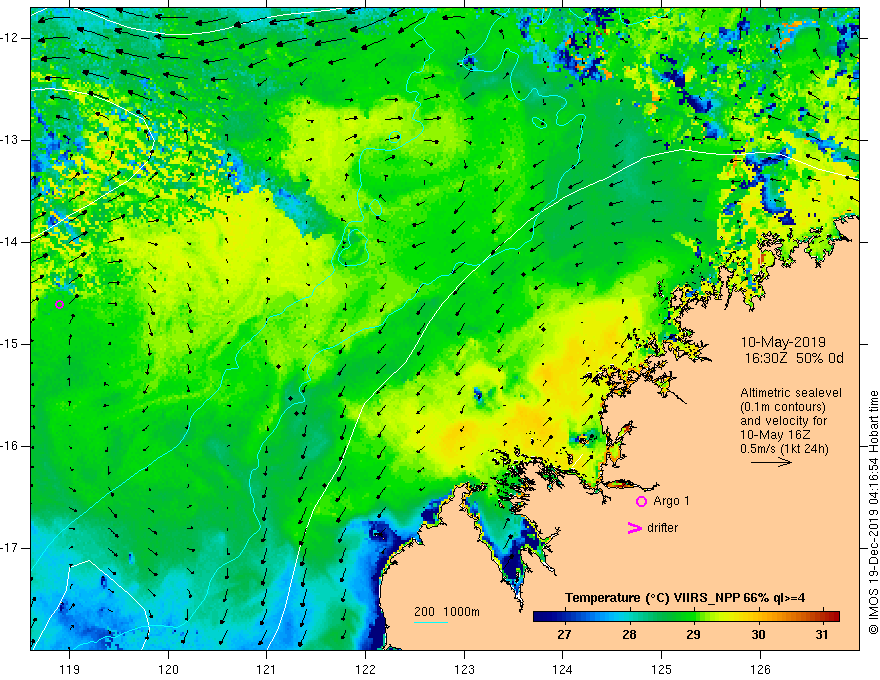This screenshot has height=680, width=880.
Task: Click the 27 value on the color scale
Action: pos(564,635)
